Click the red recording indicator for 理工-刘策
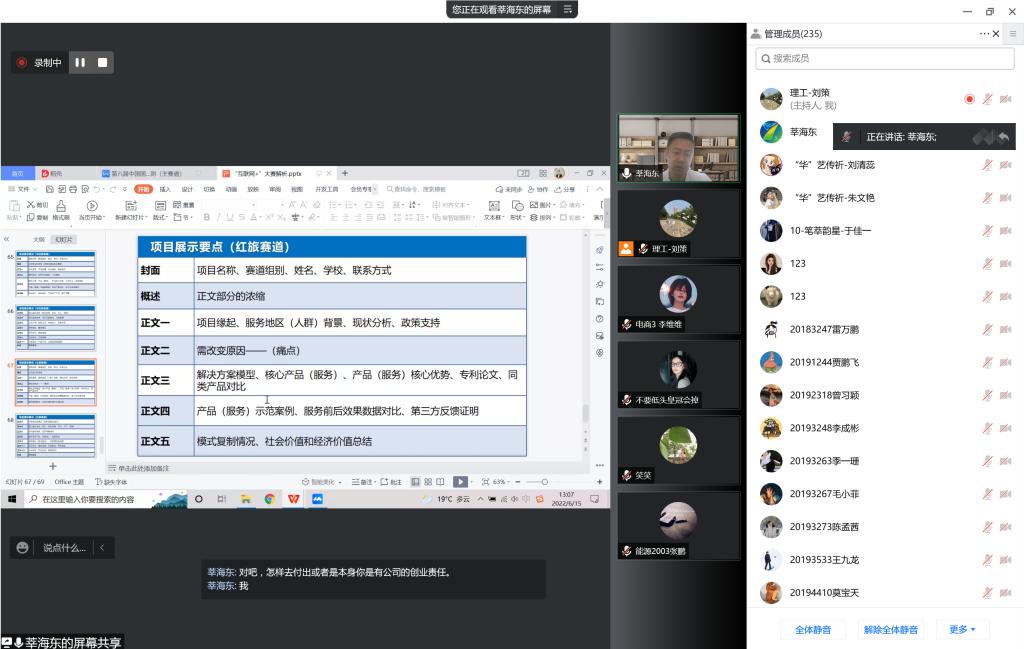The image size is (1024, 649). point(969,99)
